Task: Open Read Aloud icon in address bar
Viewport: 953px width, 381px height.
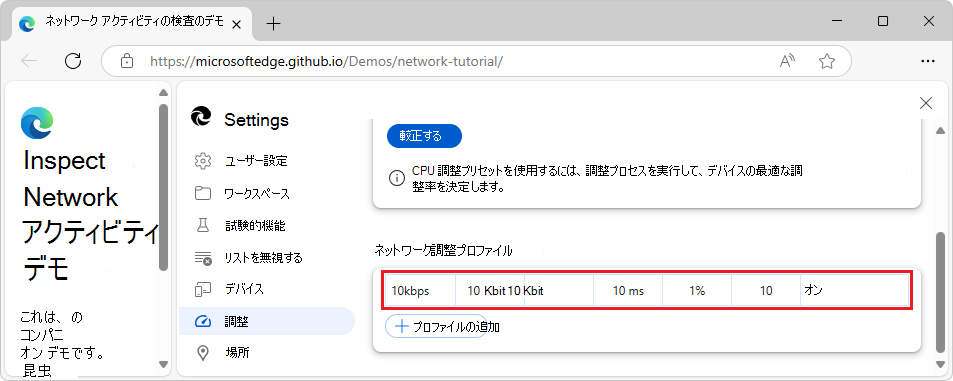Action: 788,61
